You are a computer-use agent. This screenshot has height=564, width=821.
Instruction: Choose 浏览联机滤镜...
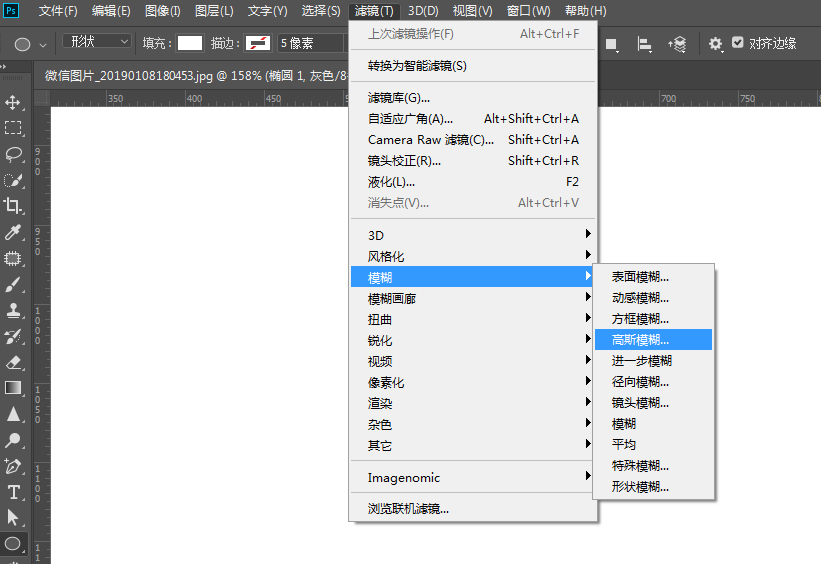point(473,508)
